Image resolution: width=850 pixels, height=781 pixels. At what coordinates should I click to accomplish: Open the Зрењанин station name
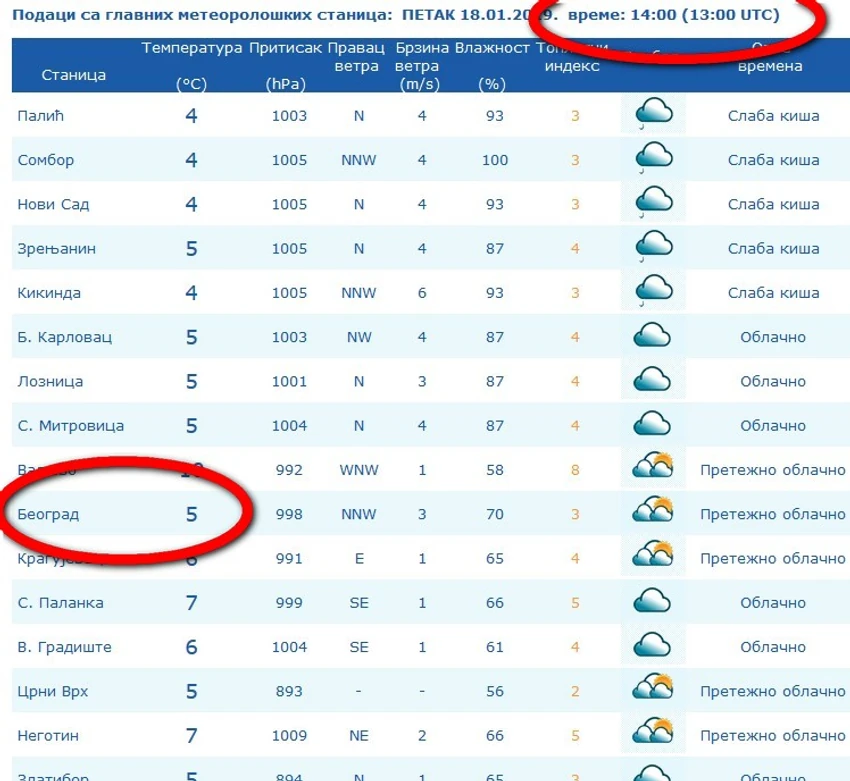click(56, 249)
